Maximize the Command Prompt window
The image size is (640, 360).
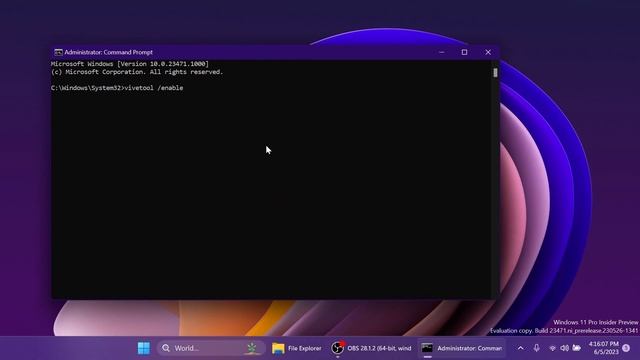pyautogui.click(x=464, y=52)
